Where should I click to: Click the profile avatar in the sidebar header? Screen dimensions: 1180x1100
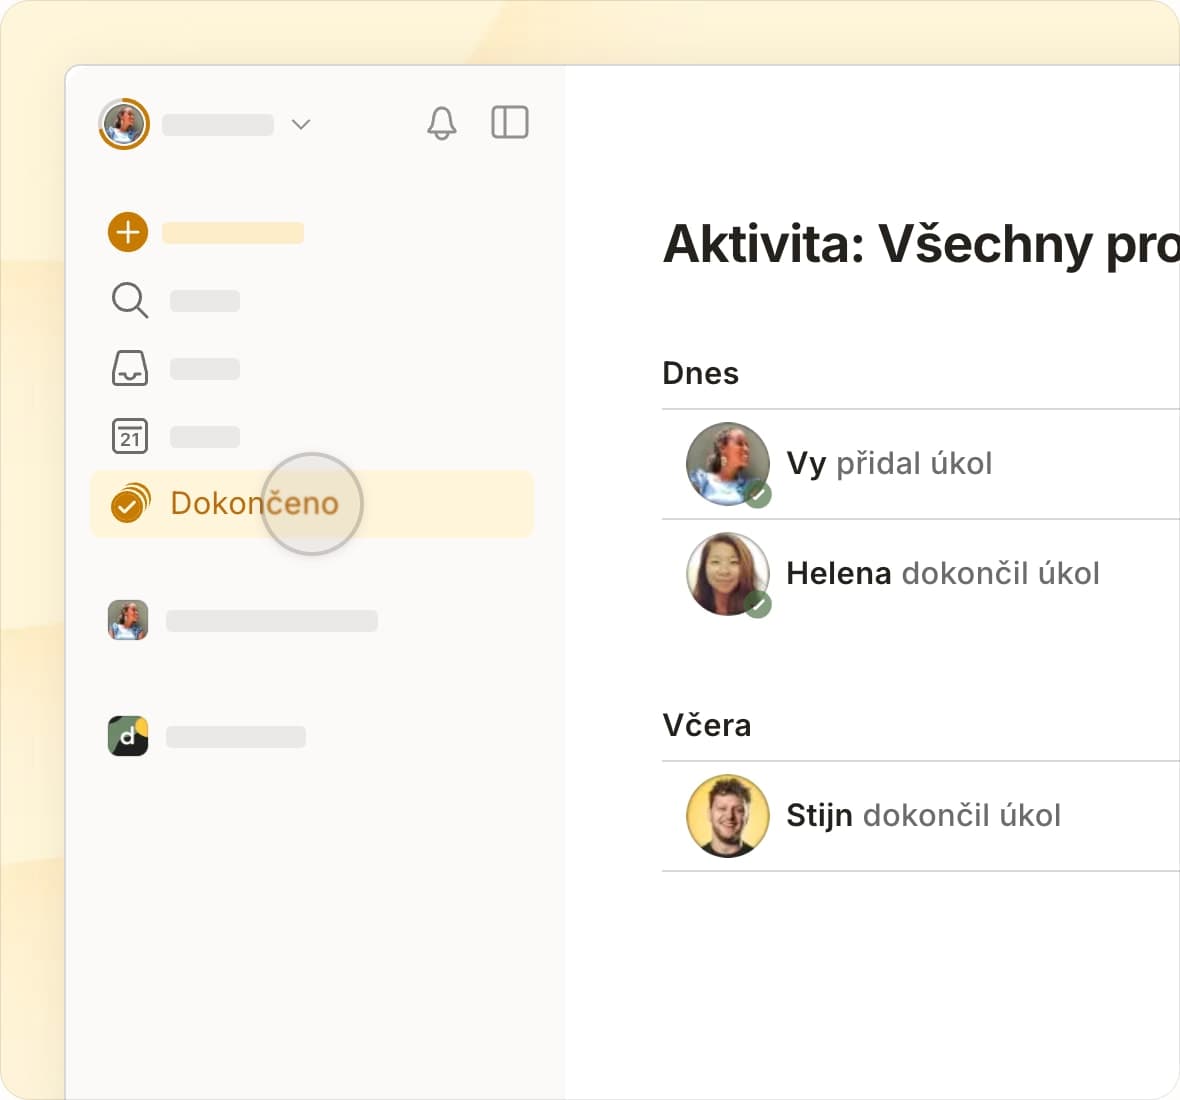(124, 124)
